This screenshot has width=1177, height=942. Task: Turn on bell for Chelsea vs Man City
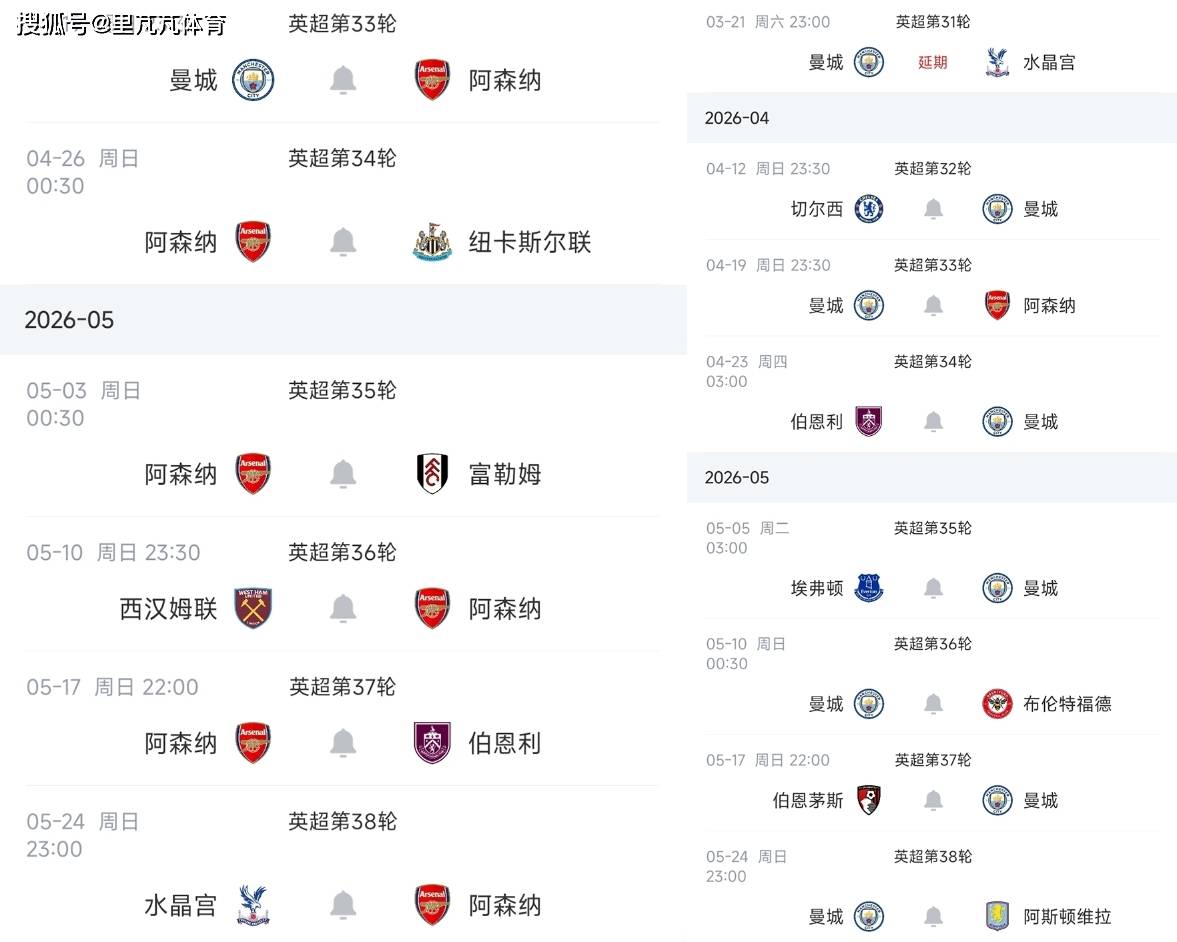933,209
